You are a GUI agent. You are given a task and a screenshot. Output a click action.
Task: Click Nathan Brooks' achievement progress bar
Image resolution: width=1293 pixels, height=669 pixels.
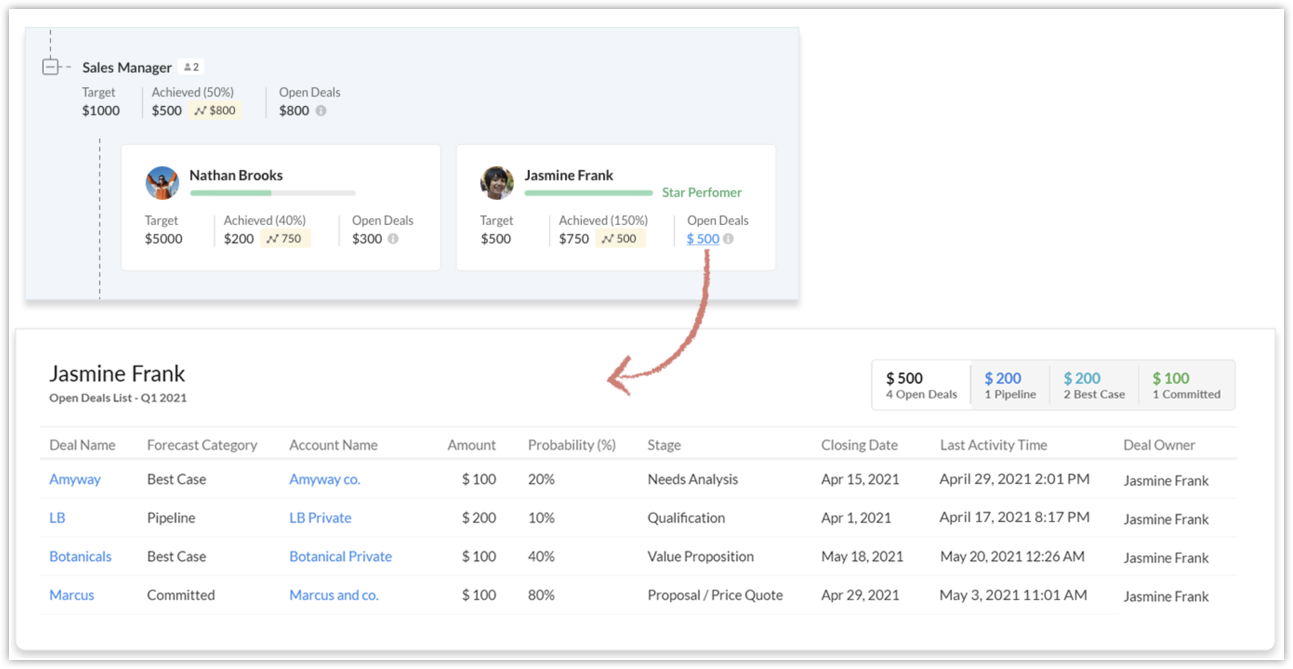[x=272, y=193]
